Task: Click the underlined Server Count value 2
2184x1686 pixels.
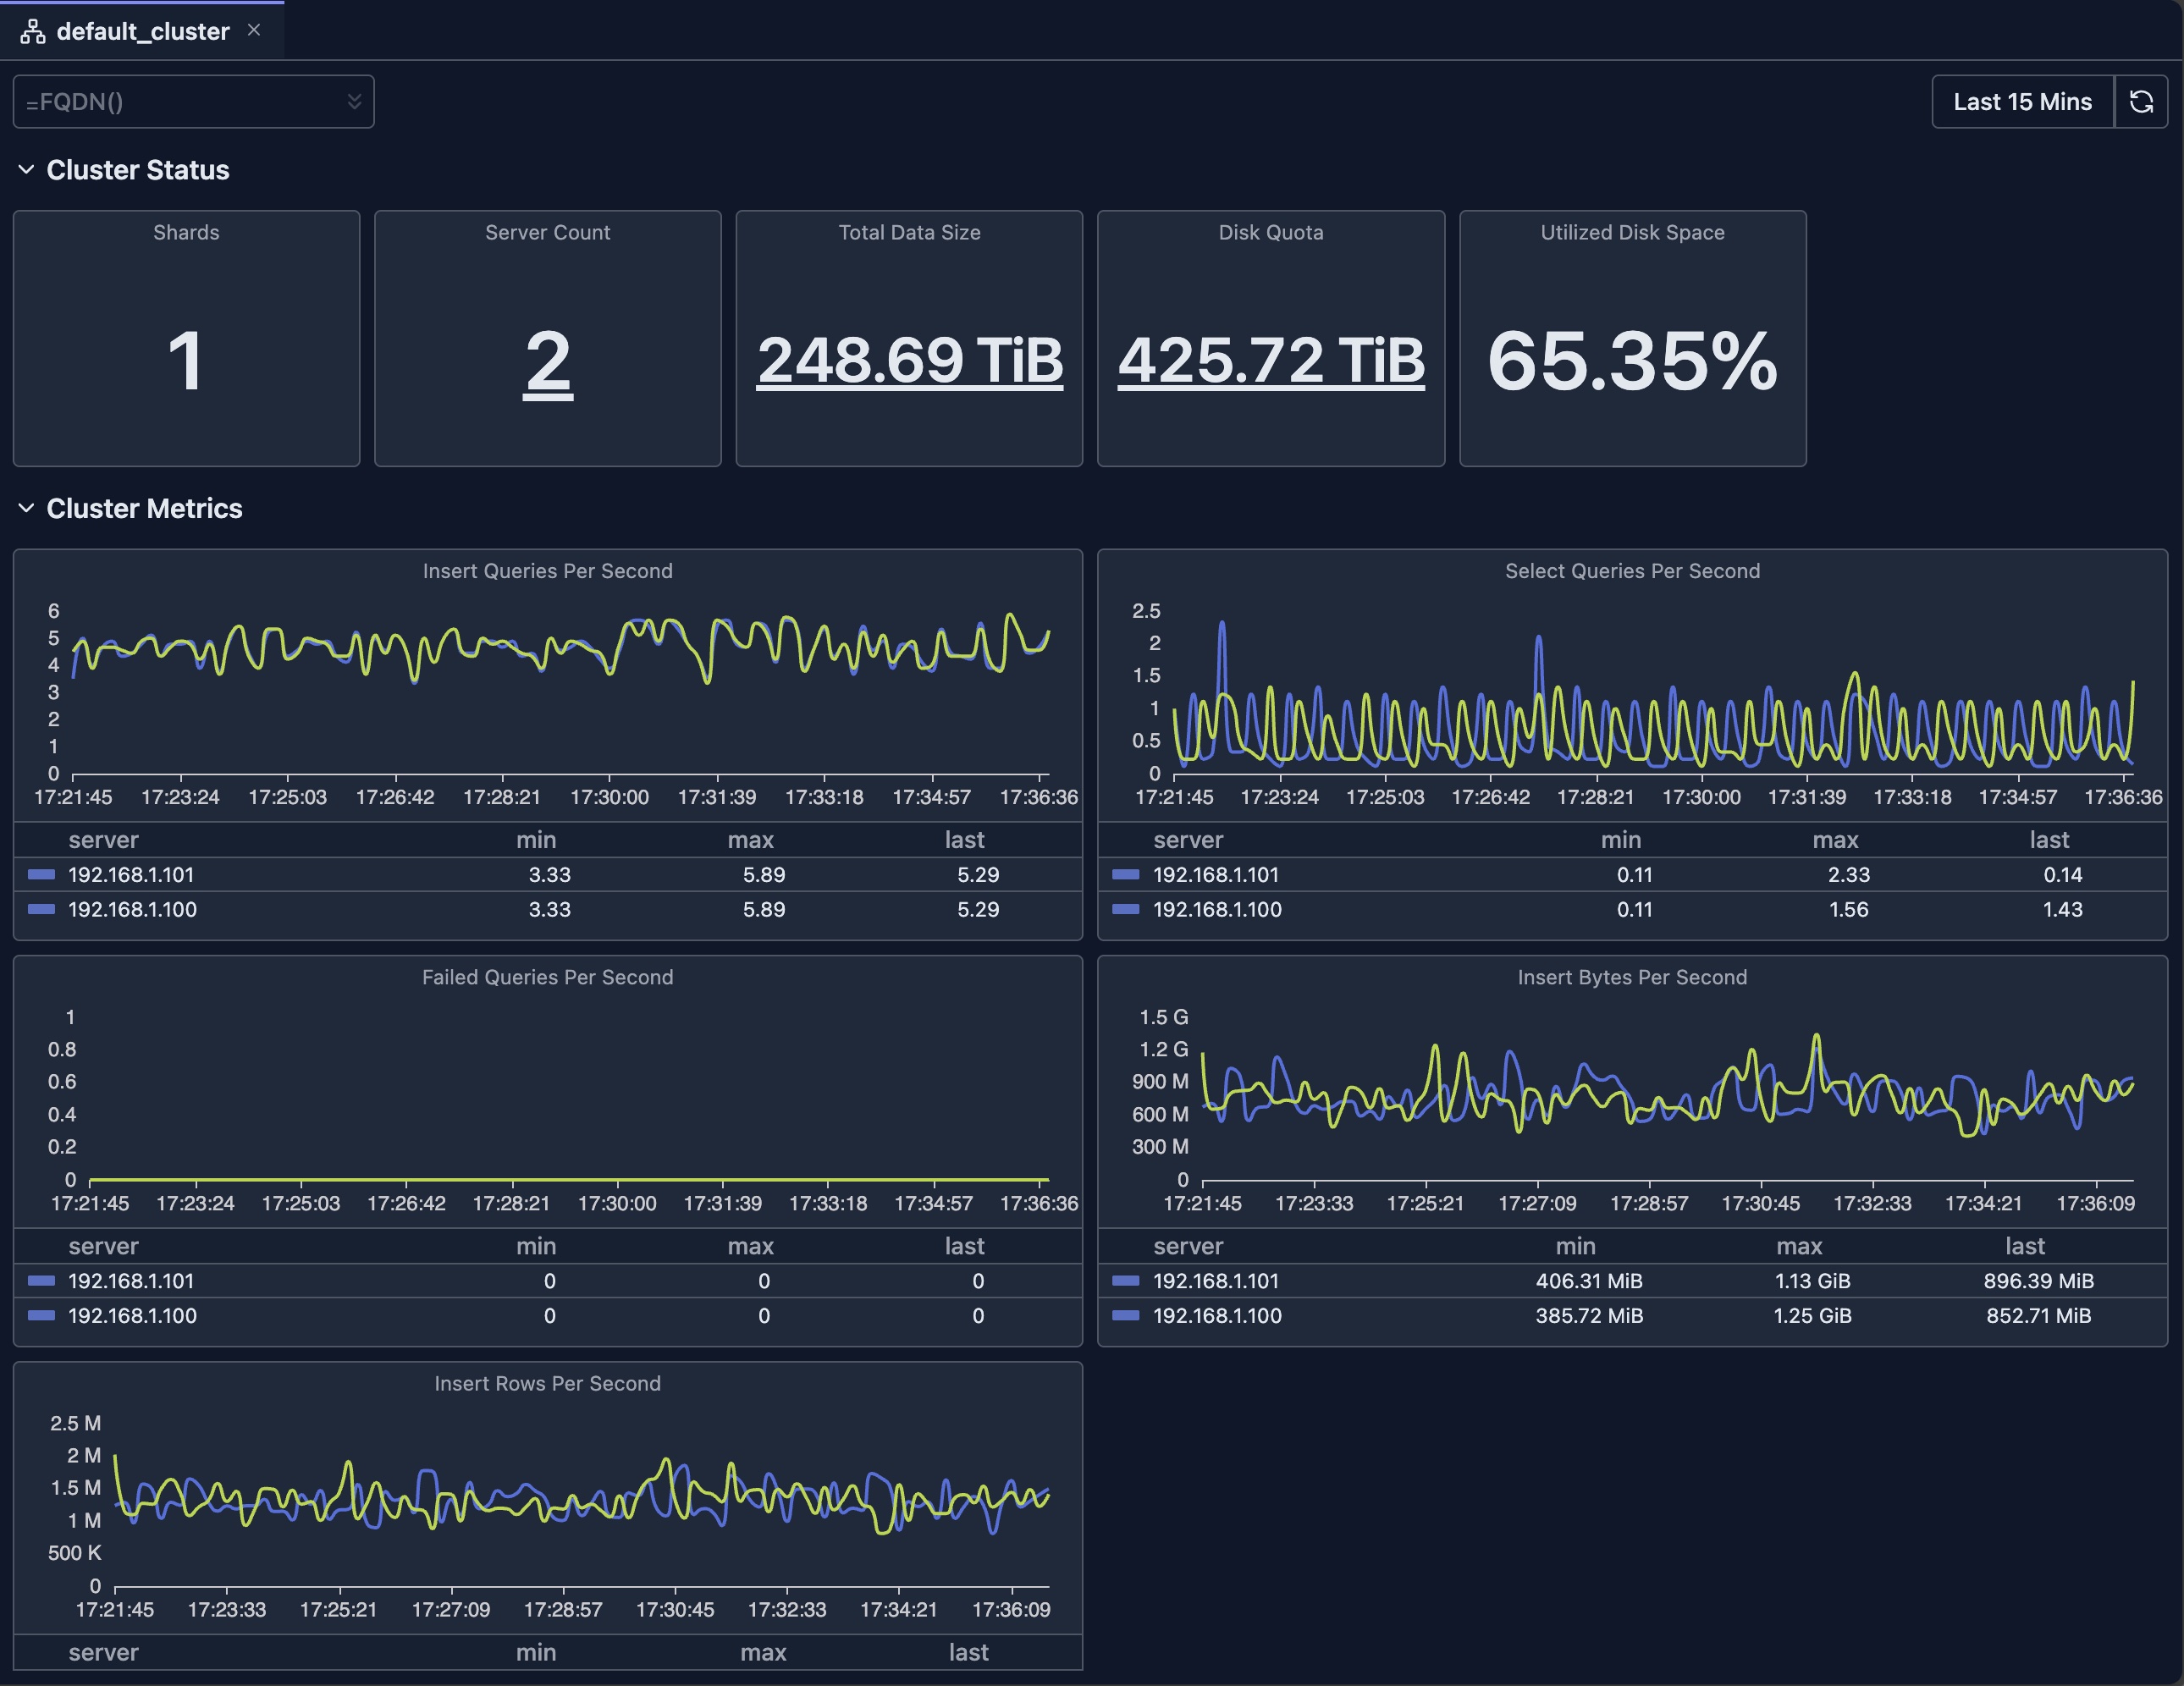Action: point(547,365)
